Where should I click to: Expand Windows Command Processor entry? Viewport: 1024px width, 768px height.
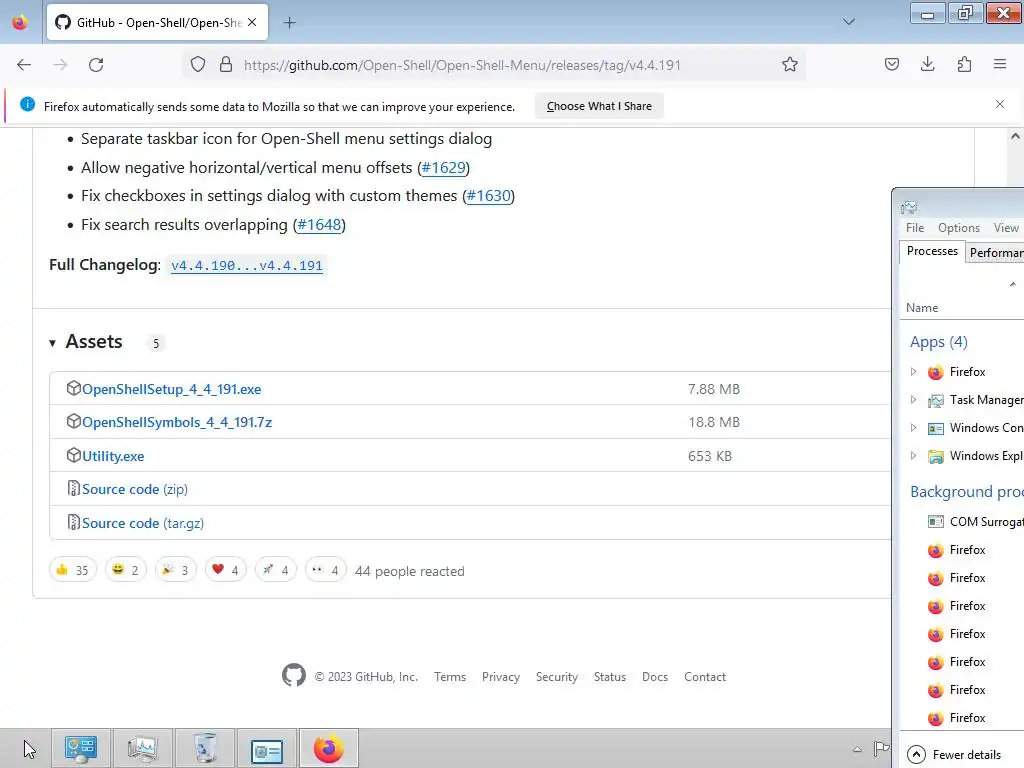coord(914,428)
